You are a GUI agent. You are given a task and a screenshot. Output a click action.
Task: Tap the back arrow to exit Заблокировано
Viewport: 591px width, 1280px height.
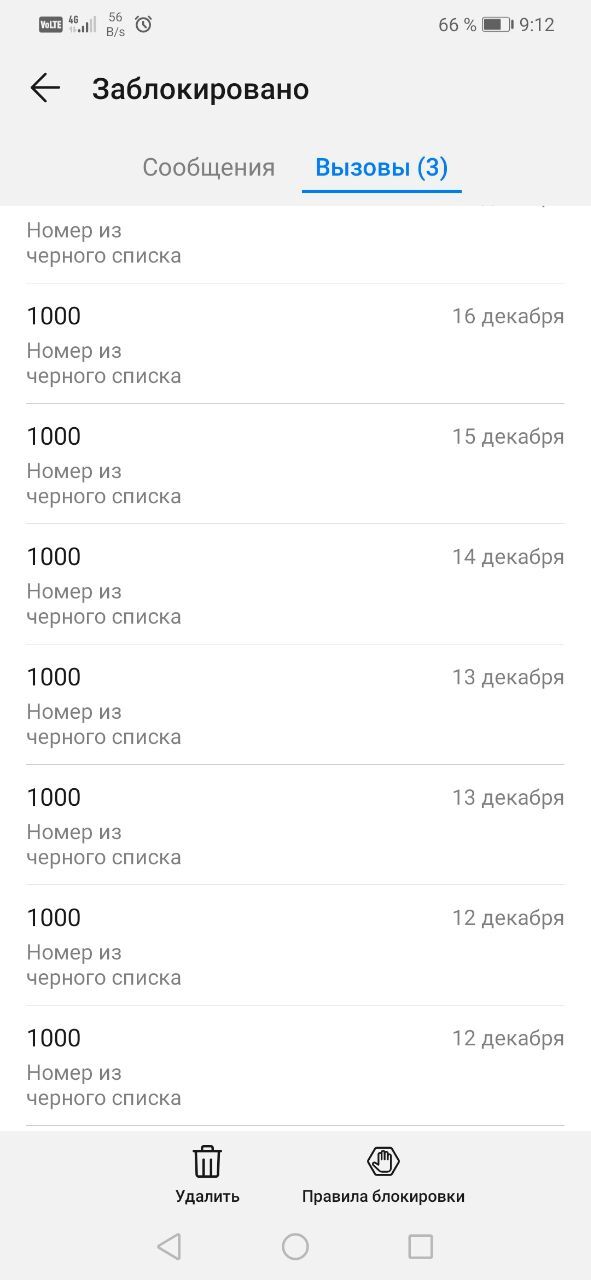point(44,88)
